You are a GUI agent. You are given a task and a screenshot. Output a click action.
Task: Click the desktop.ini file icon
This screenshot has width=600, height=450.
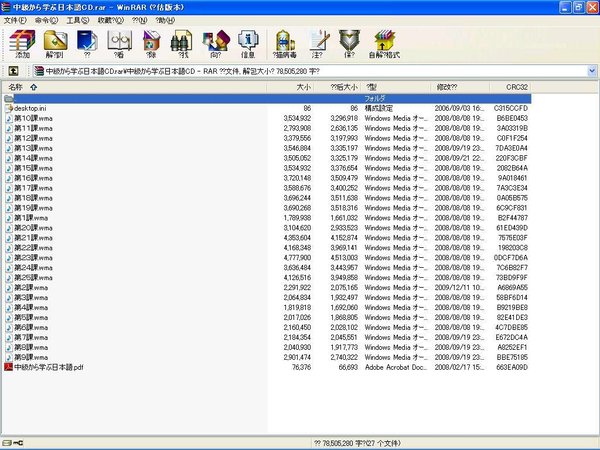coord(9,108)
